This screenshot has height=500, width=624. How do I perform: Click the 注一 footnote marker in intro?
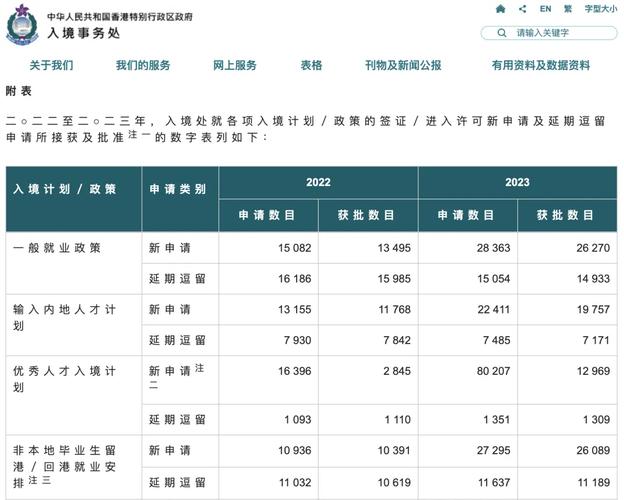pos(139,135)
